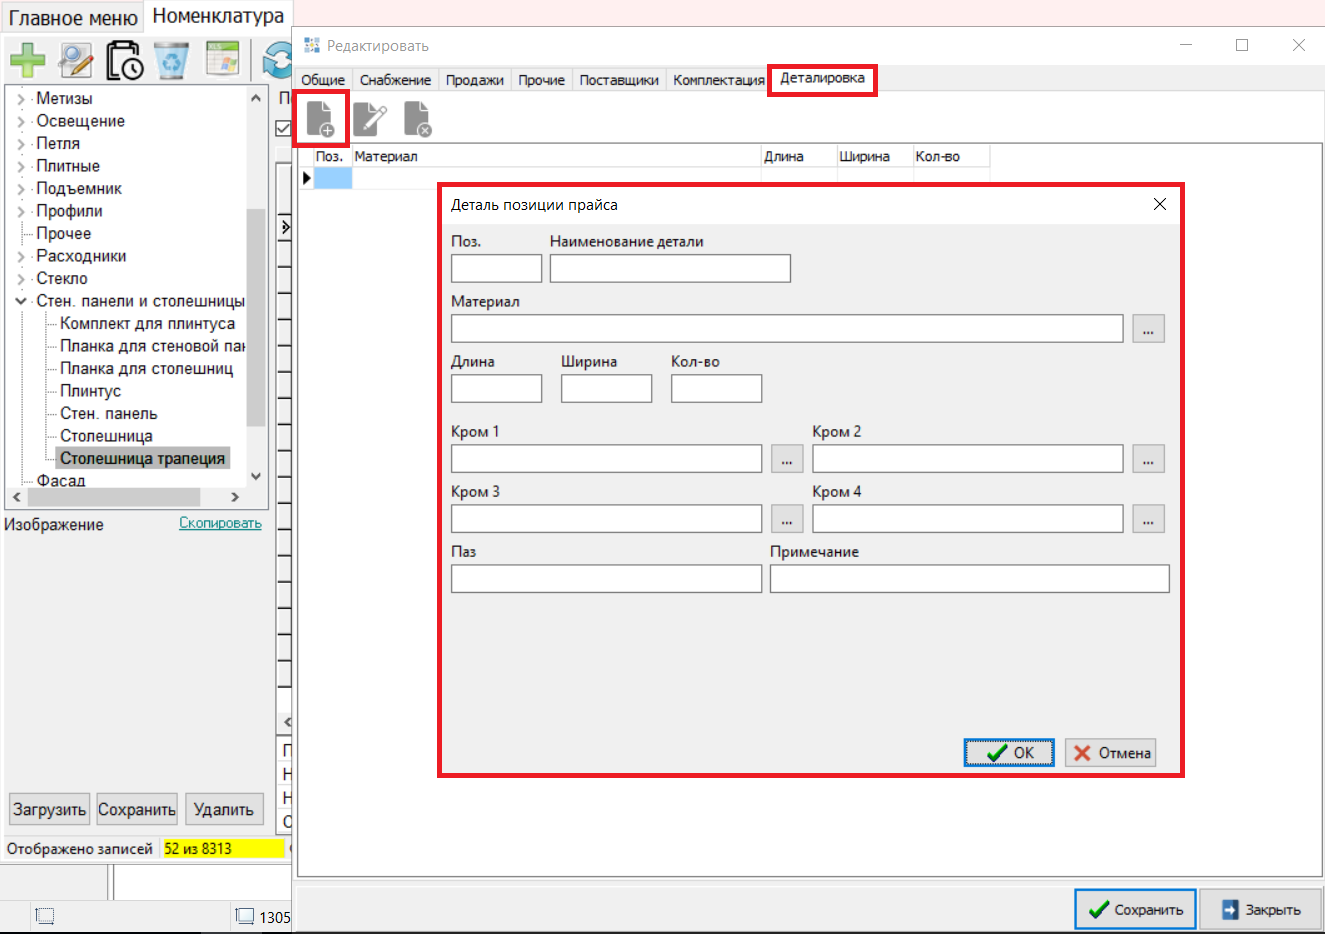This screenshot has width=1325, height=934.
Task: Click the Наименование детали input field
Action: [670, 268]
